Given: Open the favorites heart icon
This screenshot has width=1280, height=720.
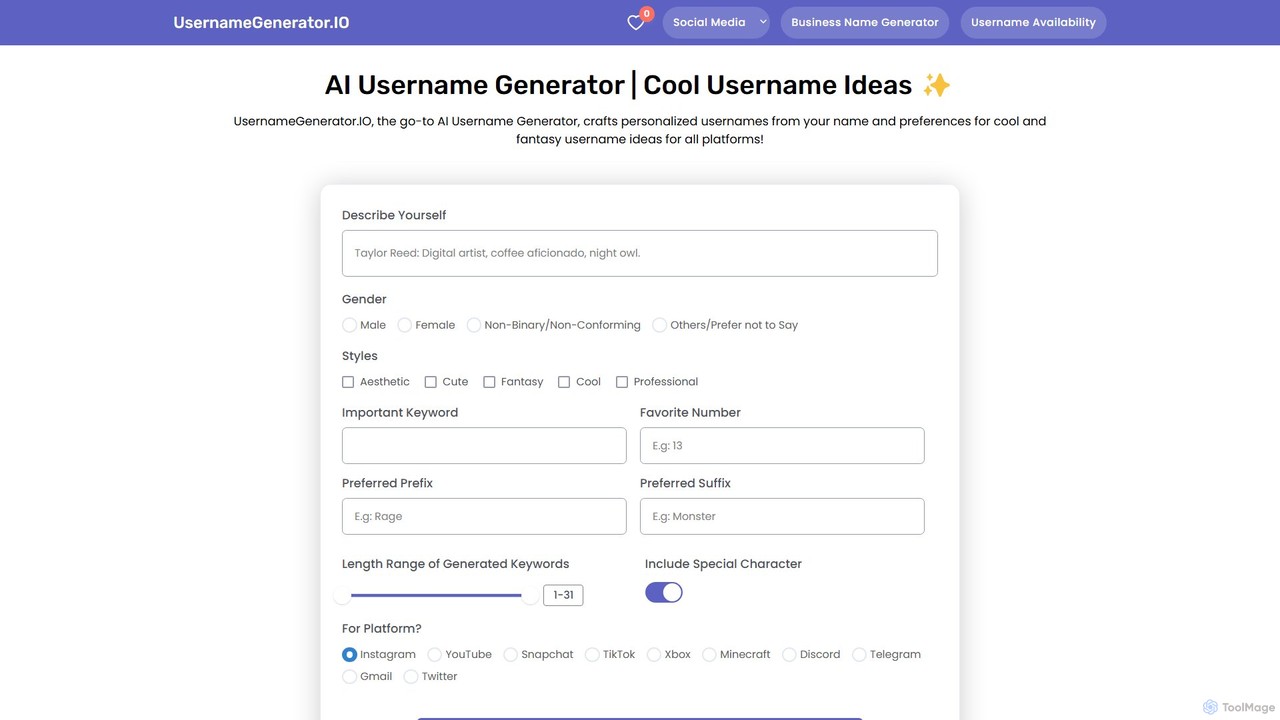Looking at the screenshot, I should pyautogui.click(x=635, y=23).
